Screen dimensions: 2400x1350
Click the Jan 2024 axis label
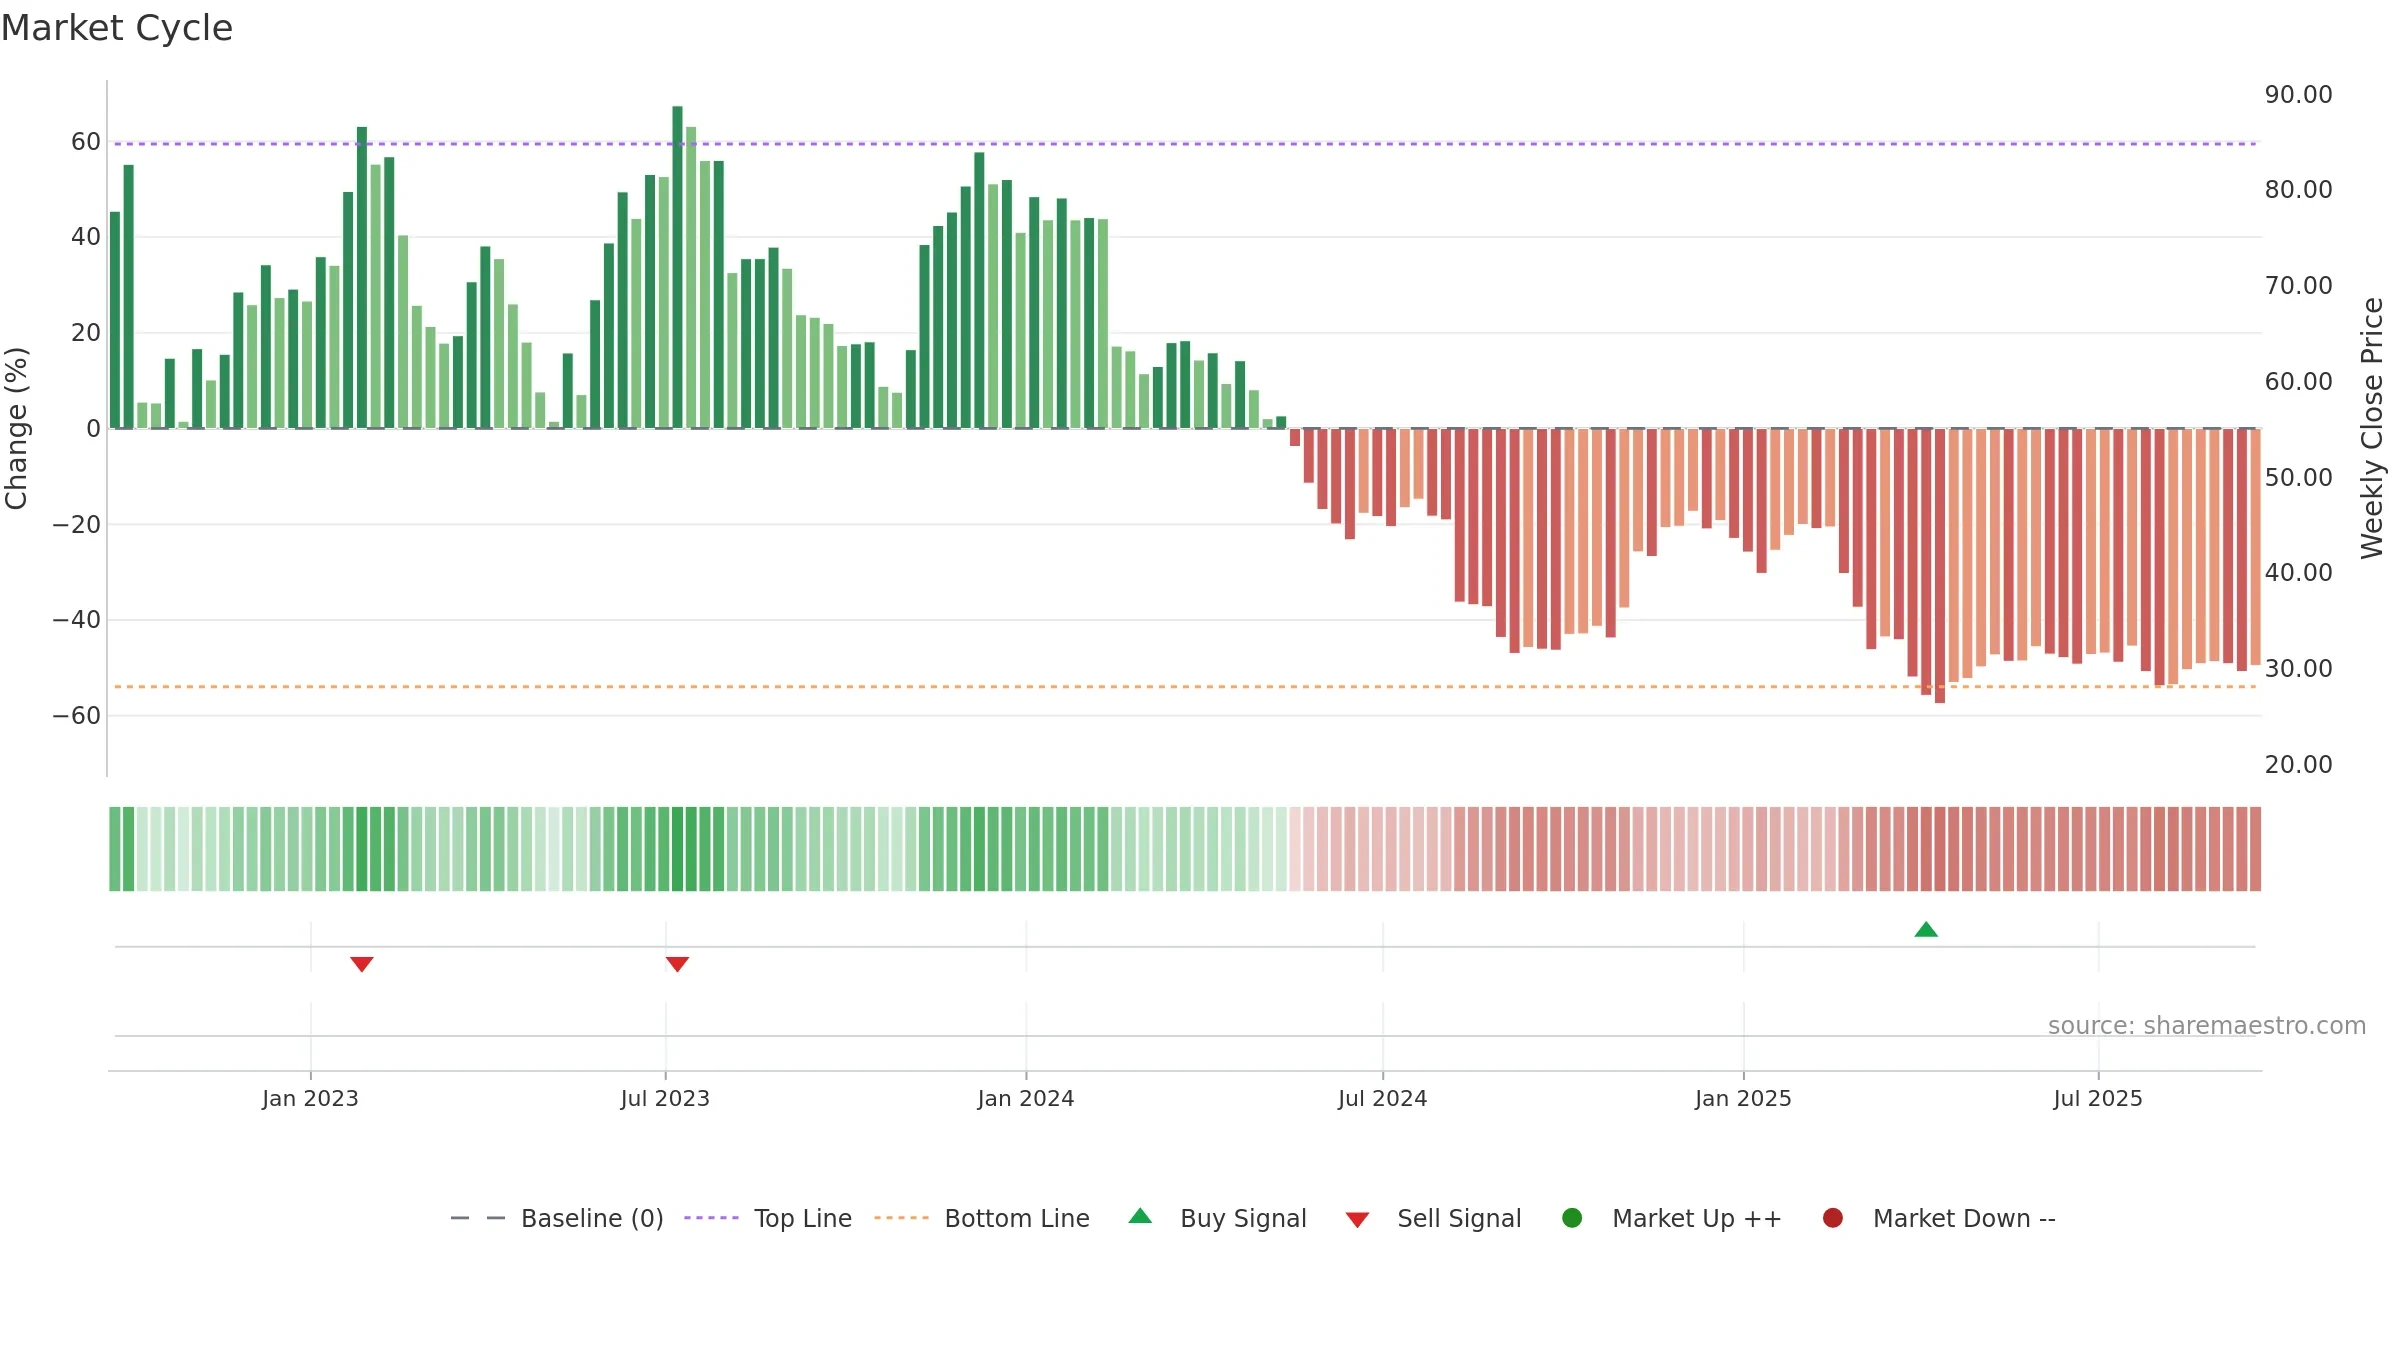click(1026, 1098)
